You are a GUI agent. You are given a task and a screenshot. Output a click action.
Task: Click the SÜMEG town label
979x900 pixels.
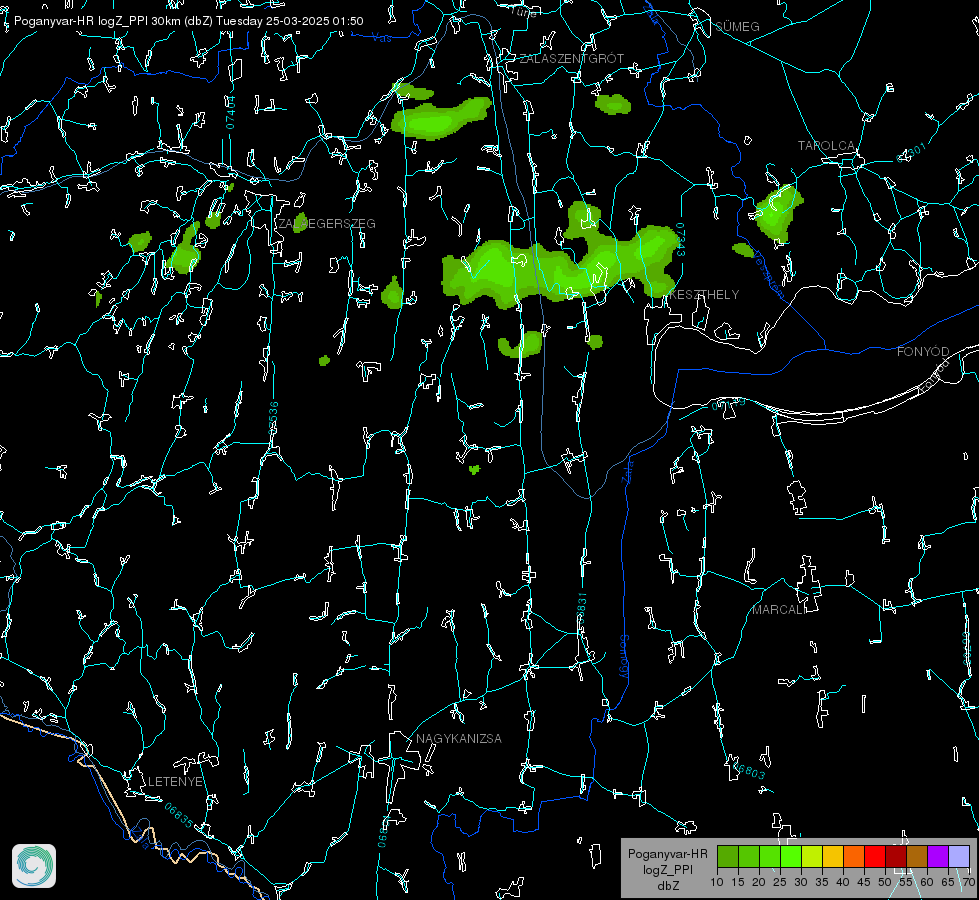[x=737, y=27]
